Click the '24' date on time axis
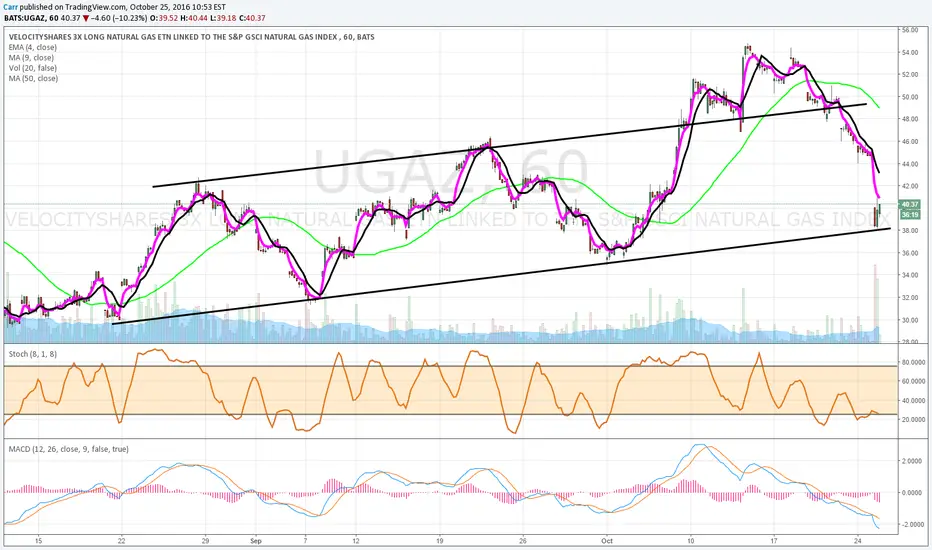Viewport: 932px width, 550px height. click(x=858, y=540)
